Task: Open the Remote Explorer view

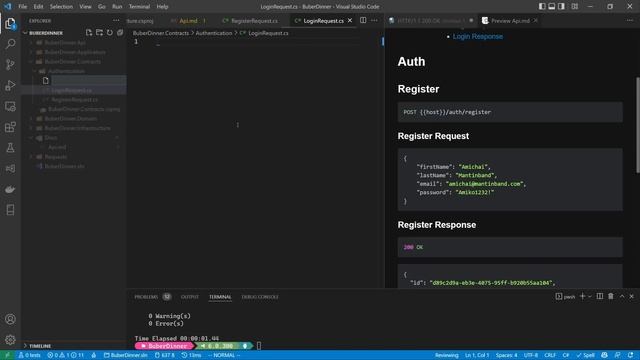Action: [10, 106]
